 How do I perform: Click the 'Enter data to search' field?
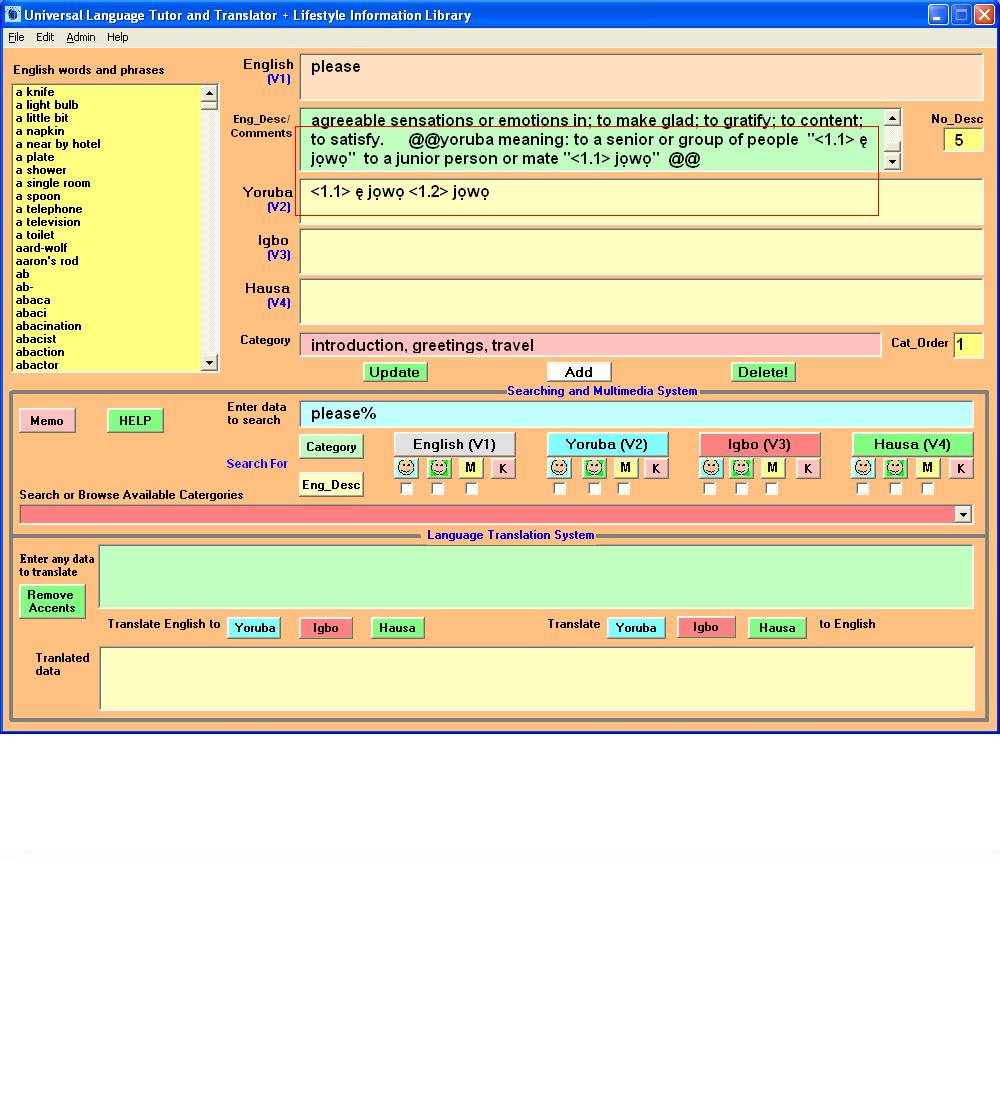pos(636,414)
